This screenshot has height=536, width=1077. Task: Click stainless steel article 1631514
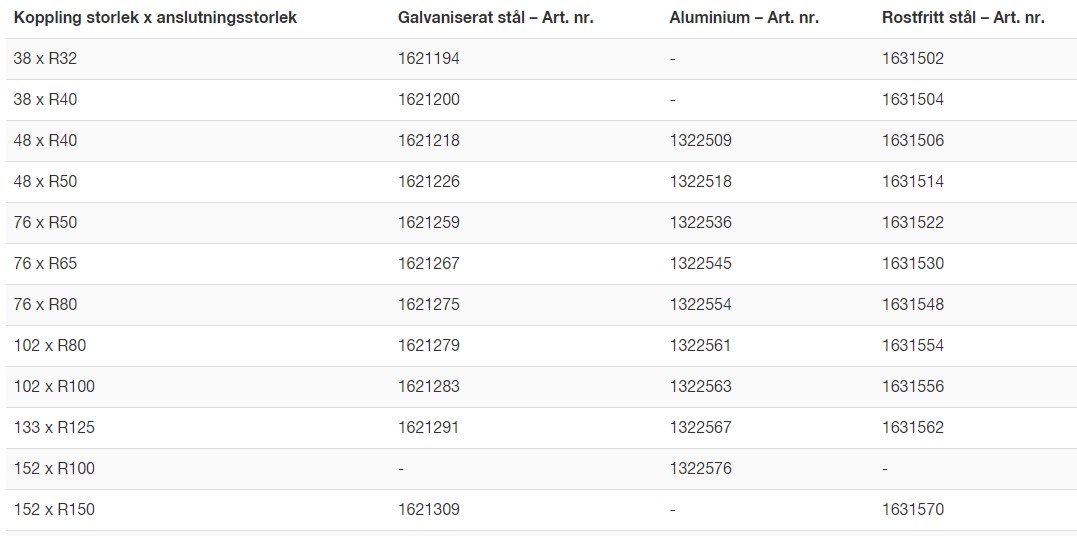(x=912, y=182)
